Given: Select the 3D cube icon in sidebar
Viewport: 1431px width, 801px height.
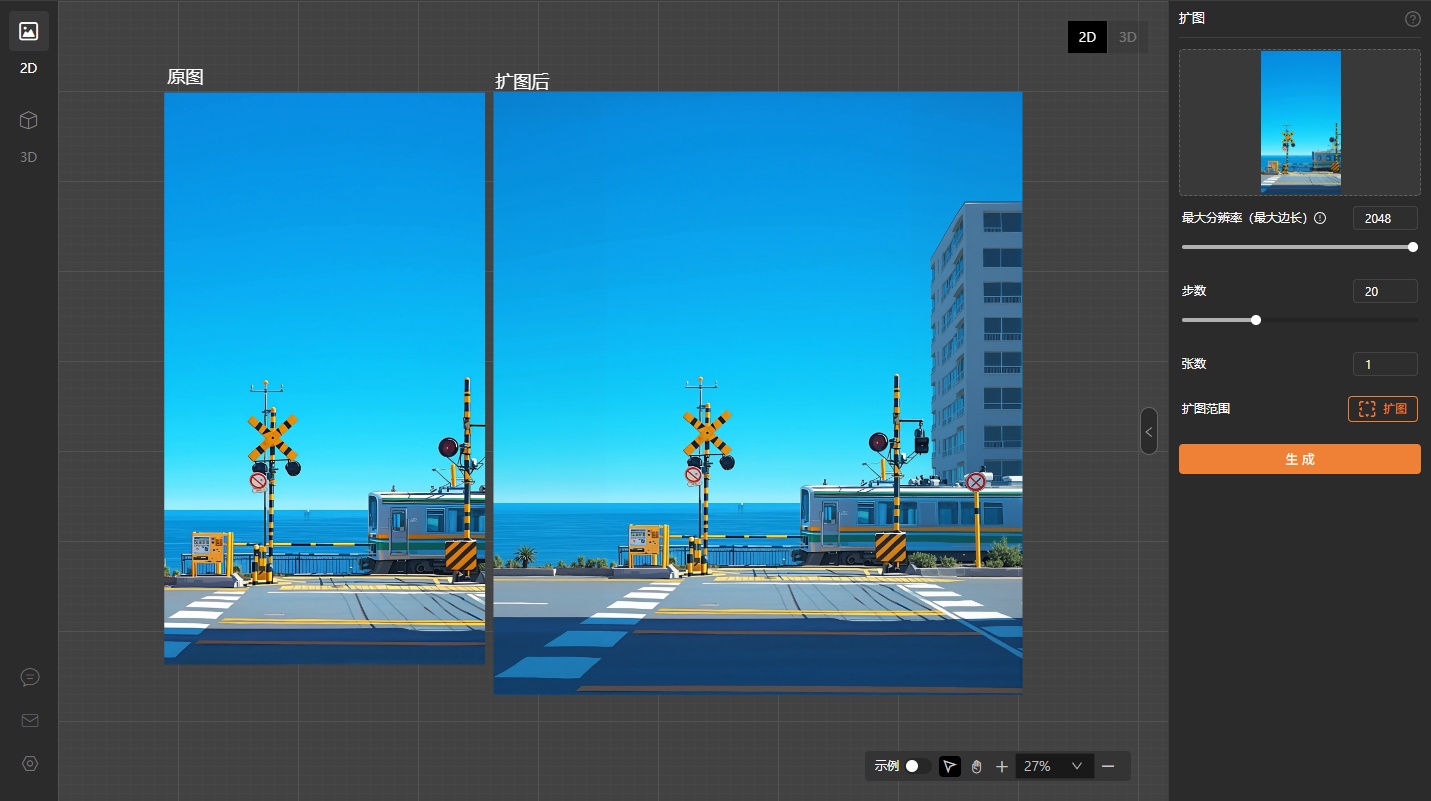Looking at the screenshot, I should [29, 120].
